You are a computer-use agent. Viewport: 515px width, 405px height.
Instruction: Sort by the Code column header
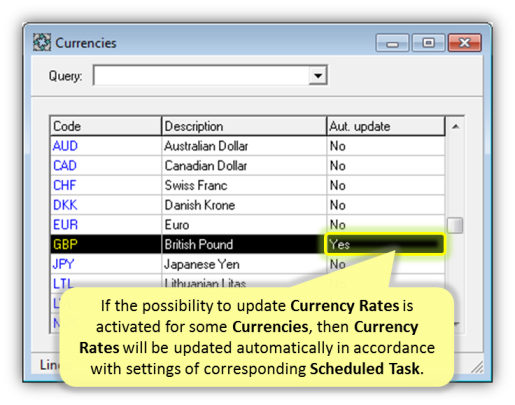coord(106,126)
